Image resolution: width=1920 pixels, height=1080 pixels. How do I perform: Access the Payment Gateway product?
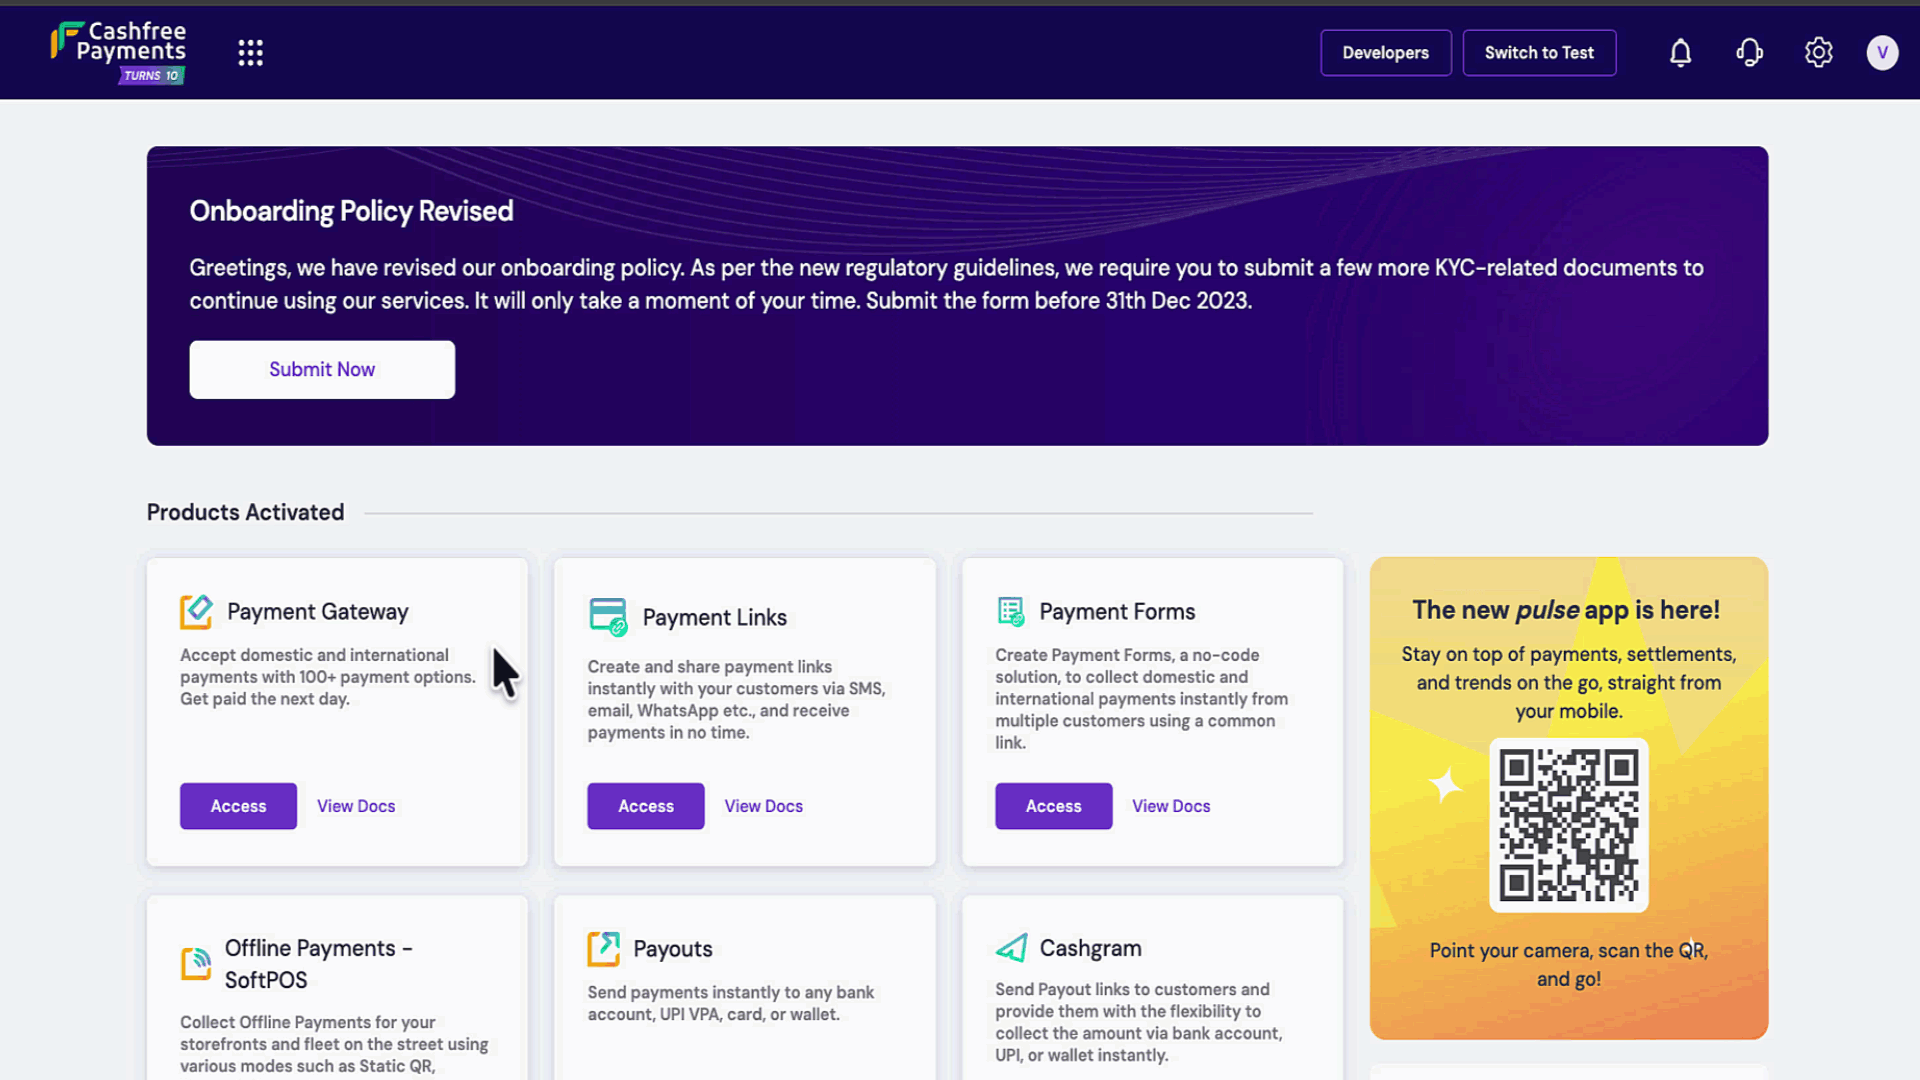(238, 806)
